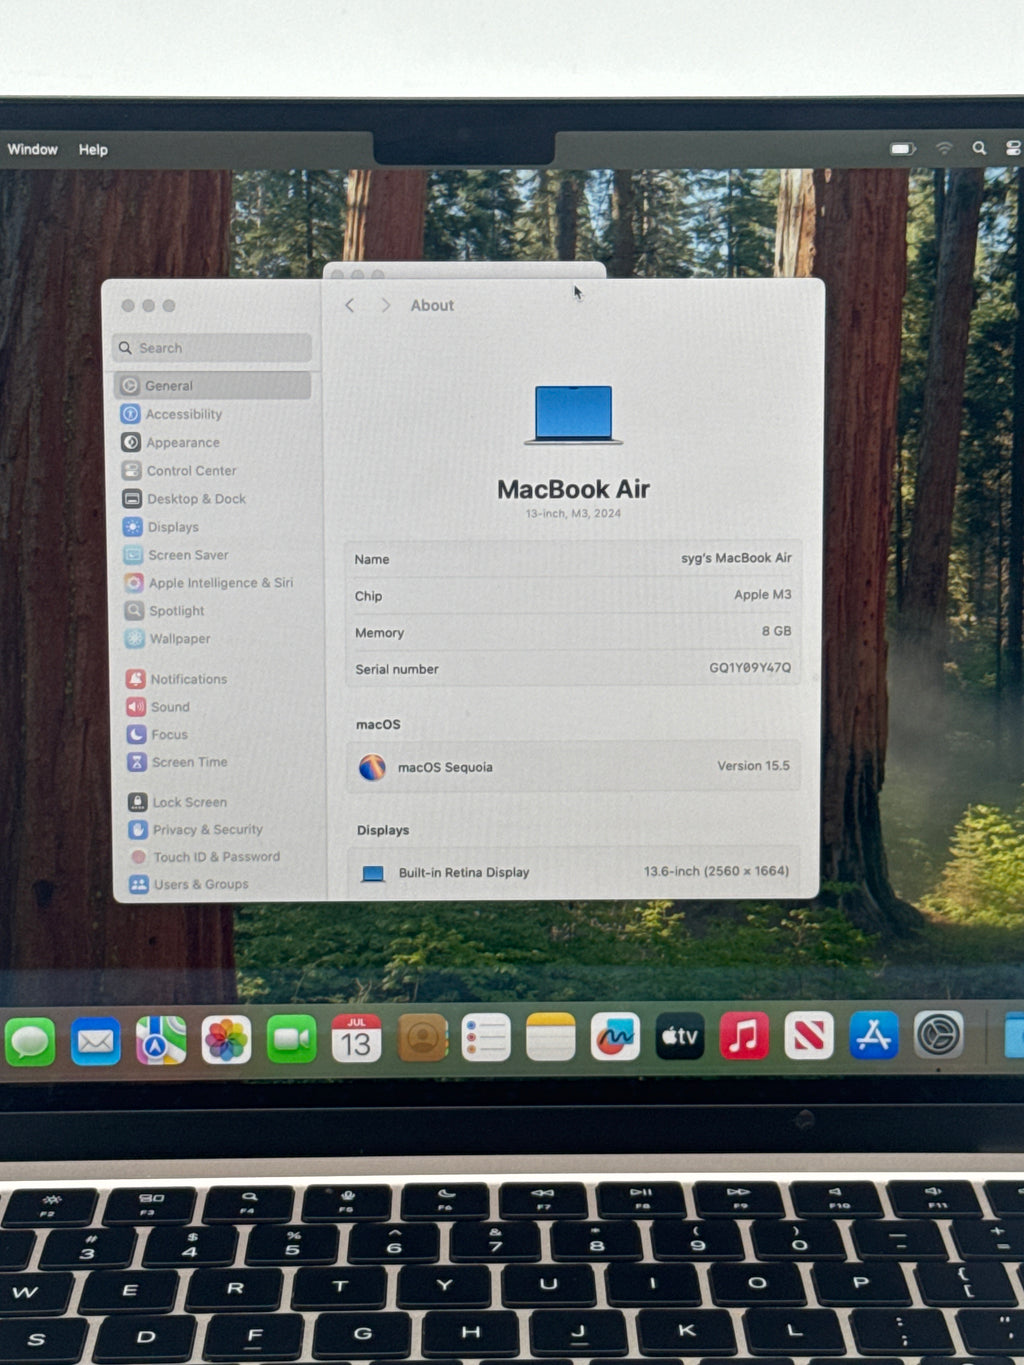Click the Version 15.5 text
Viewport: 1024px width, 1365px height.
(x=753, y=766)
